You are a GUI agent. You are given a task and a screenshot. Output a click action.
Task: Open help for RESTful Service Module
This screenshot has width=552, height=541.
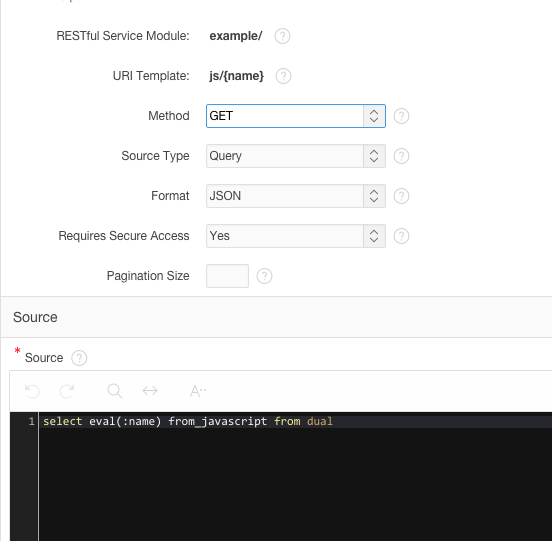(282, 36)
